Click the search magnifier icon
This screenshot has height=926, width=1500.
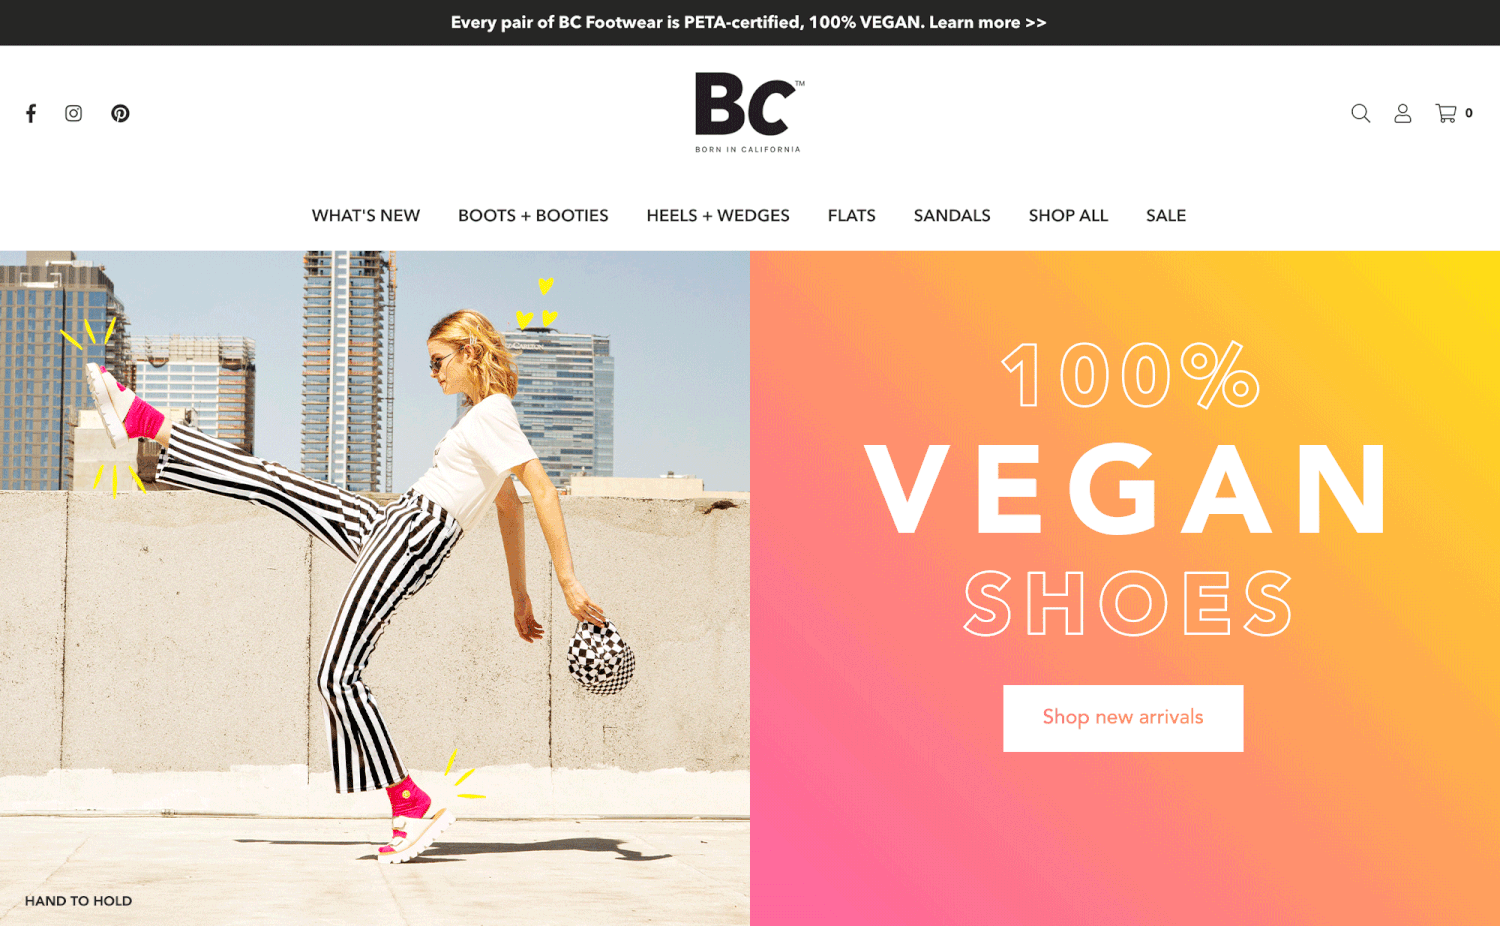(x=1360, y=113)
